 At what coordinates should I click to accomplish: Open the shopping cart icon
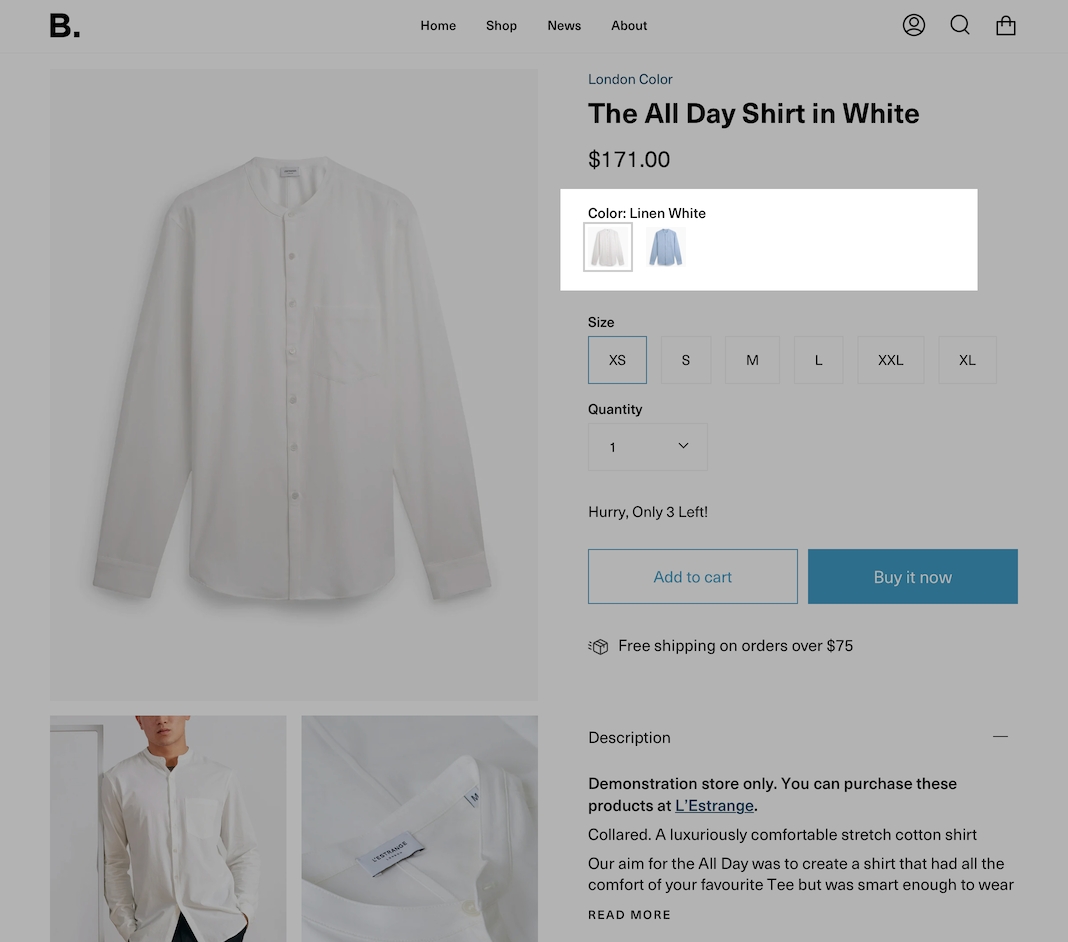[x=1006, y=26]
